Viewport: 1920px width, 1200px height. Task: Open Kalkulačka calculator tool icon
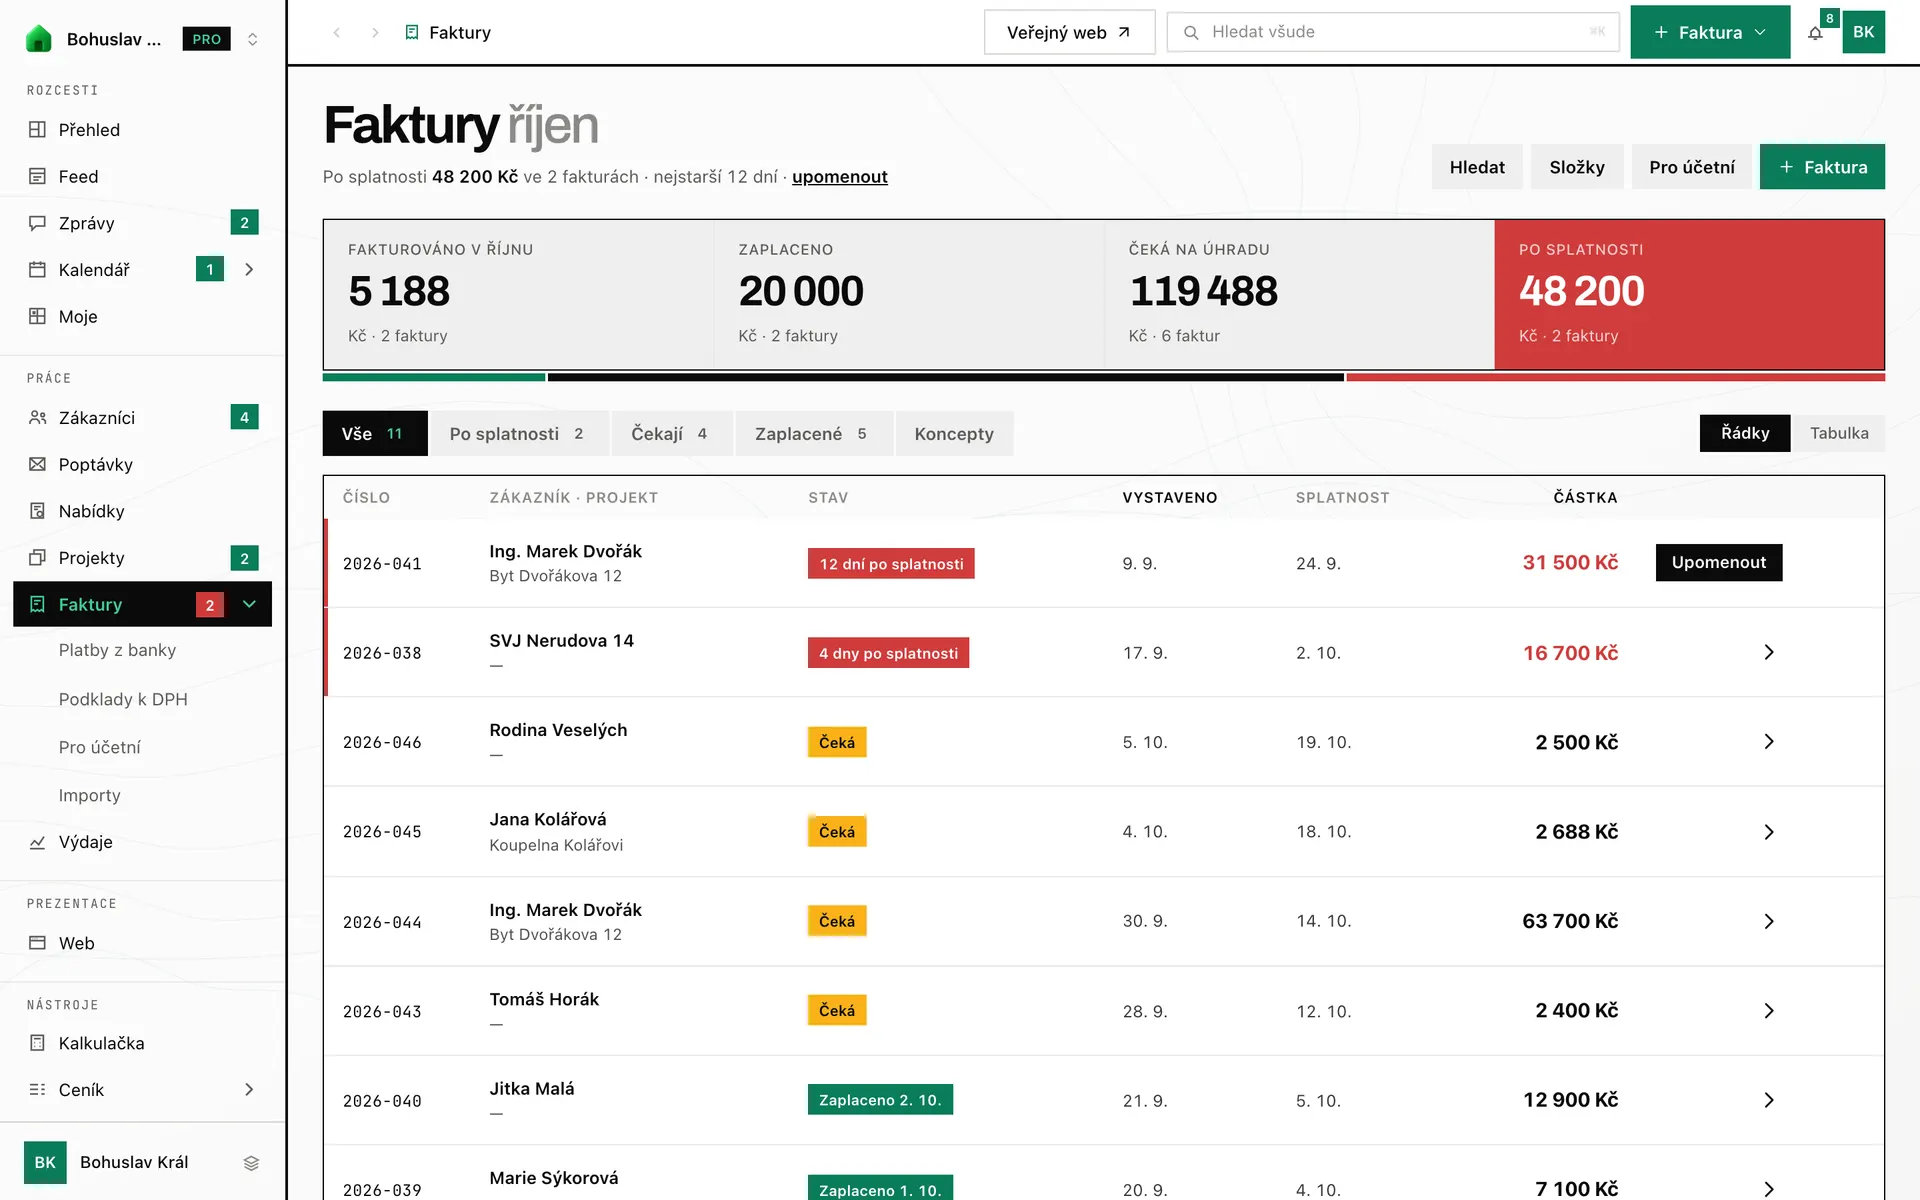pyautogui.click(x=38, y=1043)
